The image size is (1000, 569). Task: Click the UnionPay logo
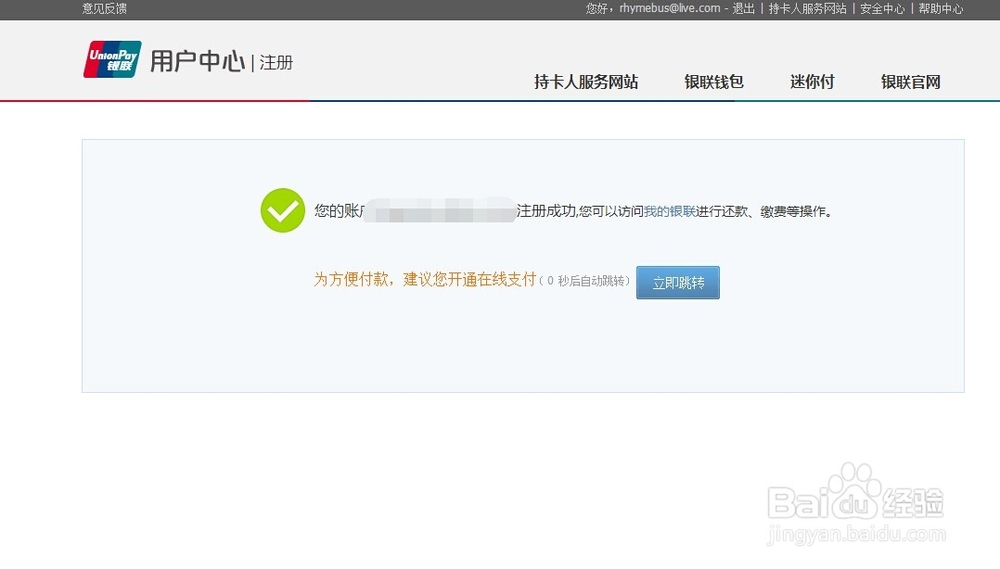[112, 59]
